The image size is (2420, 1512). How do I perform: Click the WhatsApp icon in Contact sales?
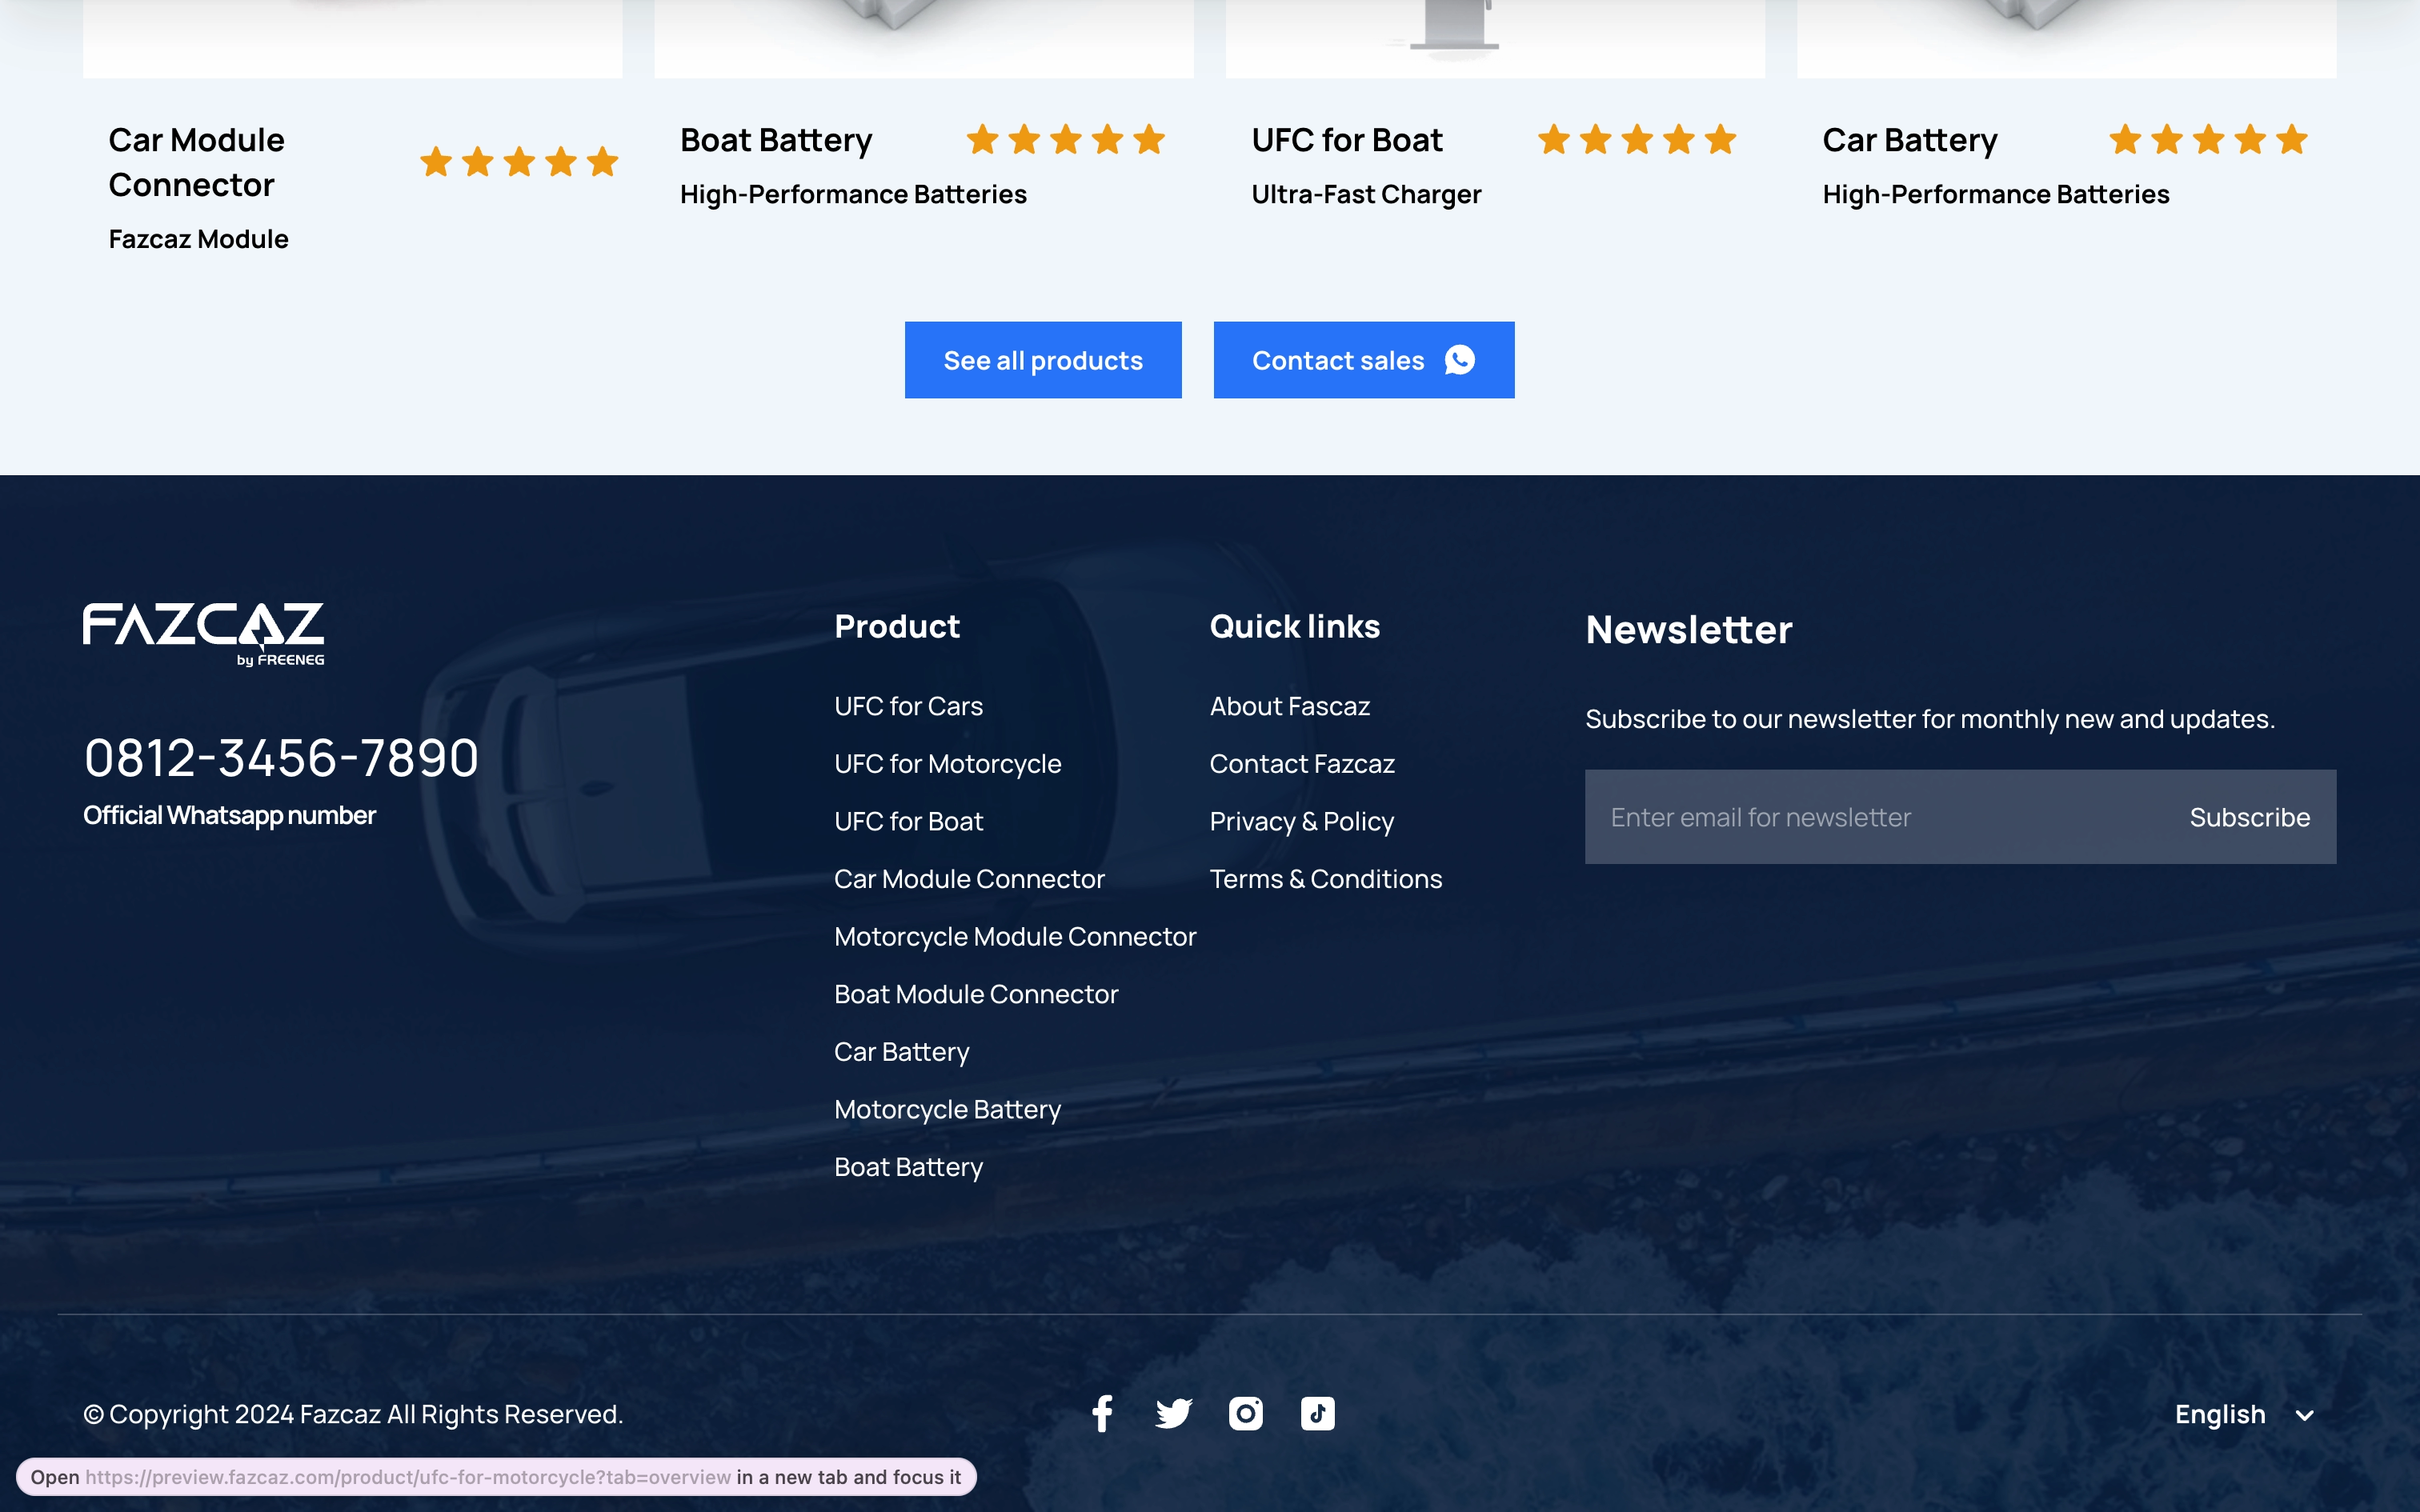point(1460,360)
